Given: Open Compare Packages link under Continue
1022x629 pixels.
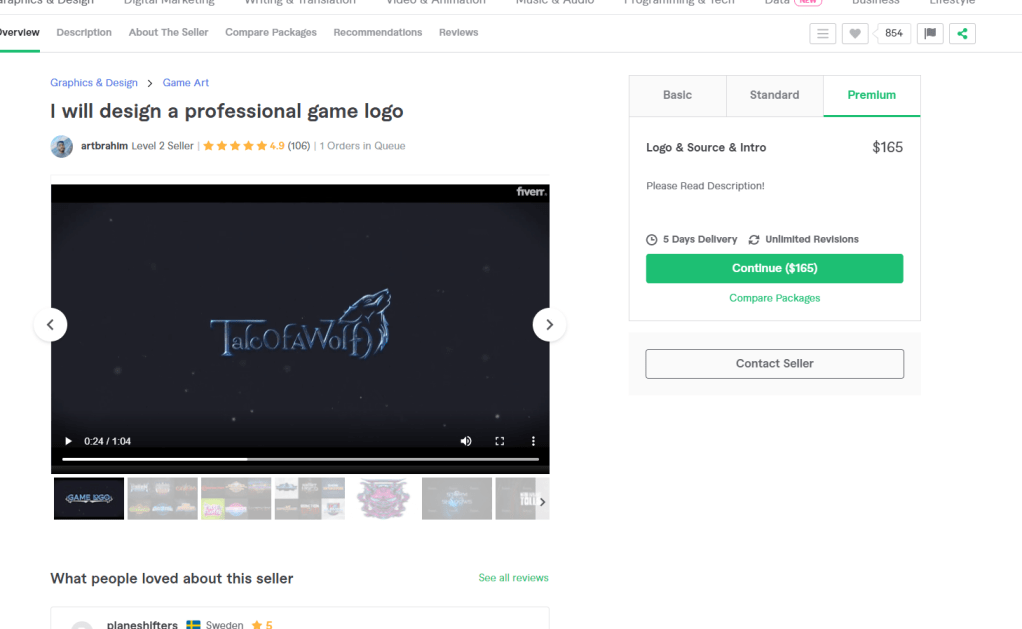Looking at the screenshot, I should [x=774, y=298].
